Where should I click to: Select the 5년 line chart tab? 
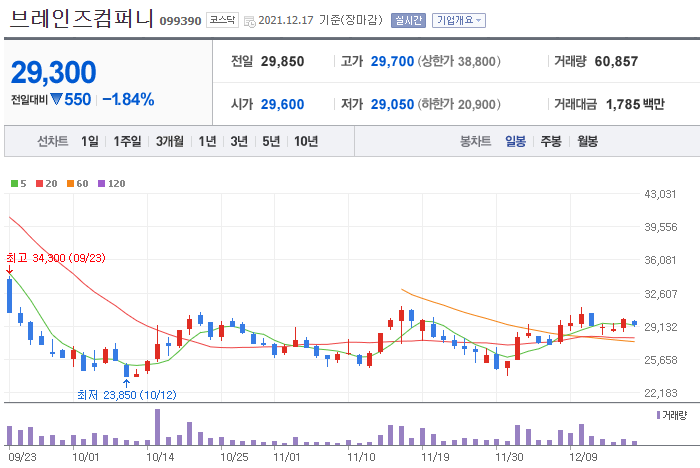point(271,142)
